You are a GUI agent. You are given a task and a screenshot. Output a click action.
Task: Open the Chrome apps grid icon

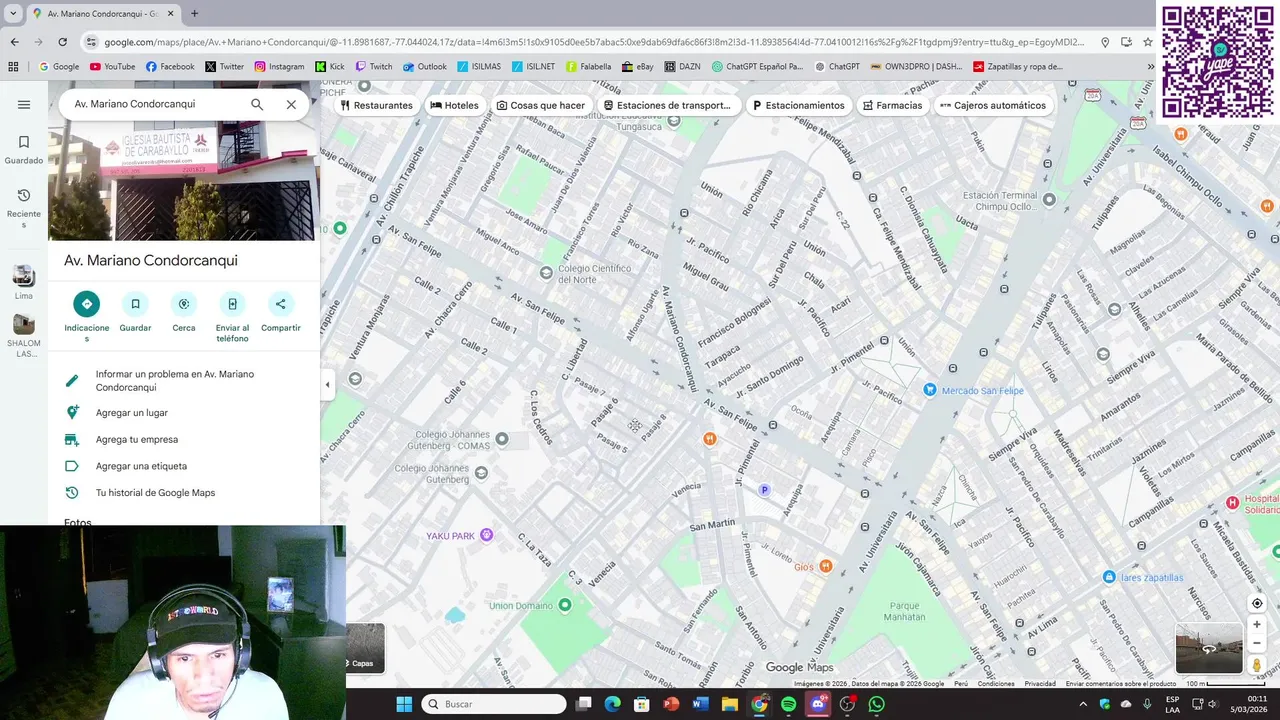coord(13,67)
